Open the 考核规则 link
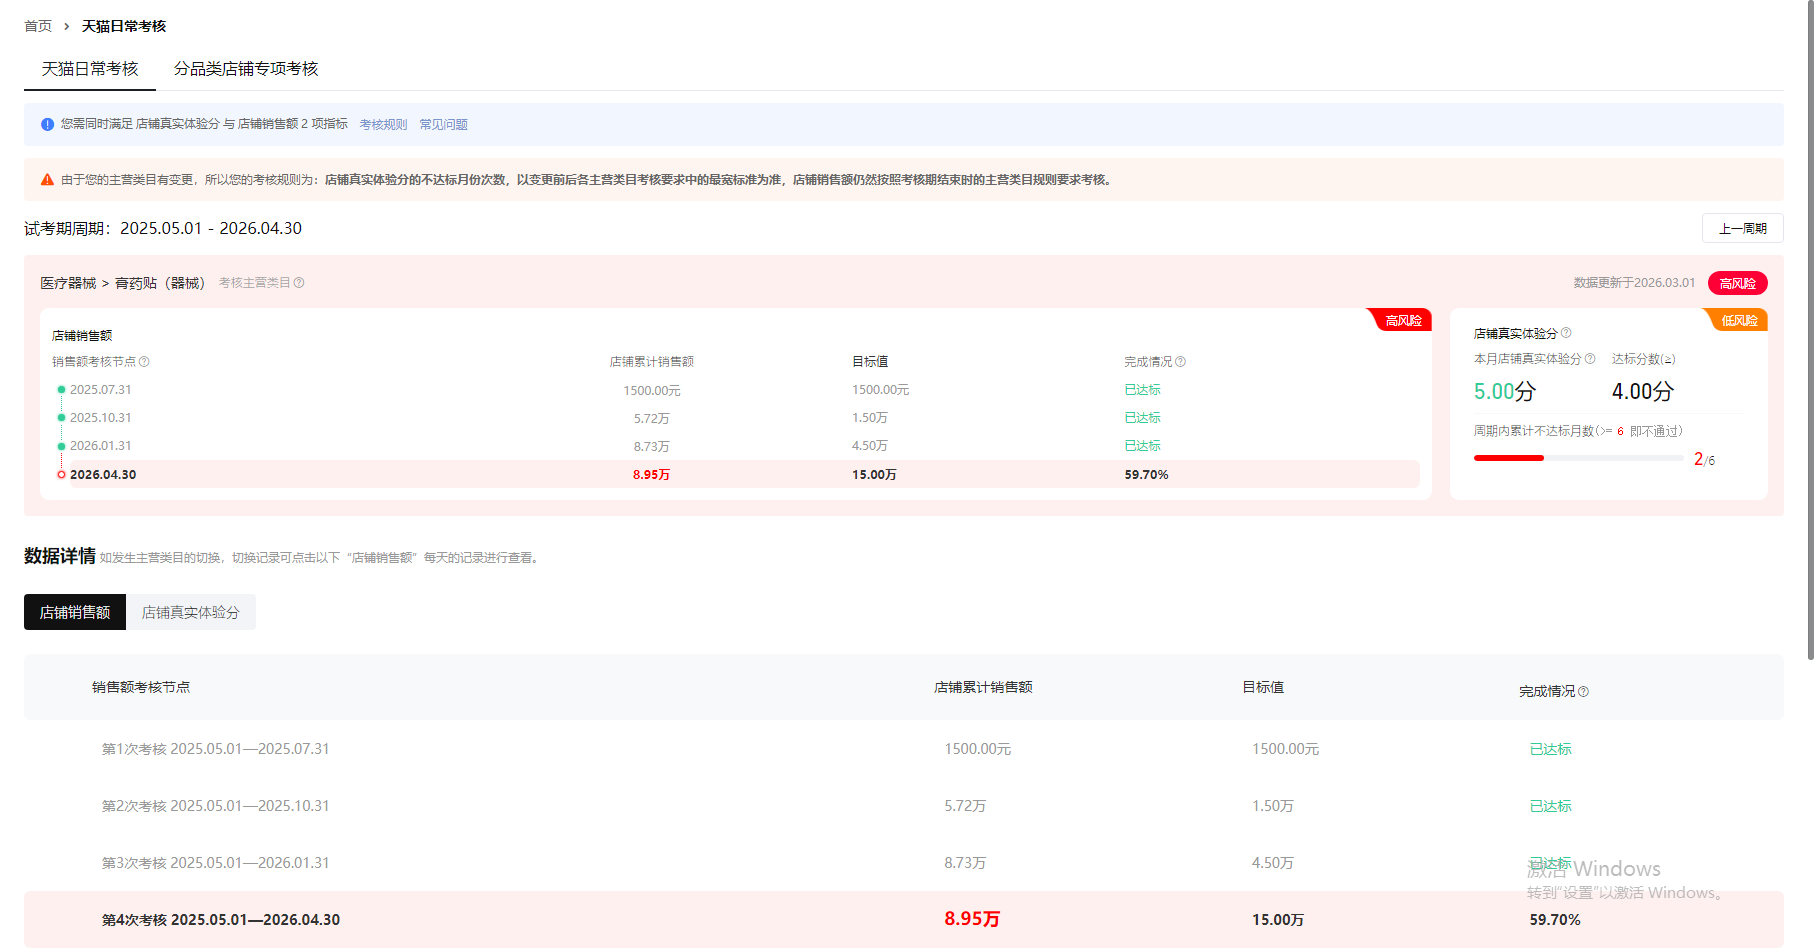 [383, 125]
